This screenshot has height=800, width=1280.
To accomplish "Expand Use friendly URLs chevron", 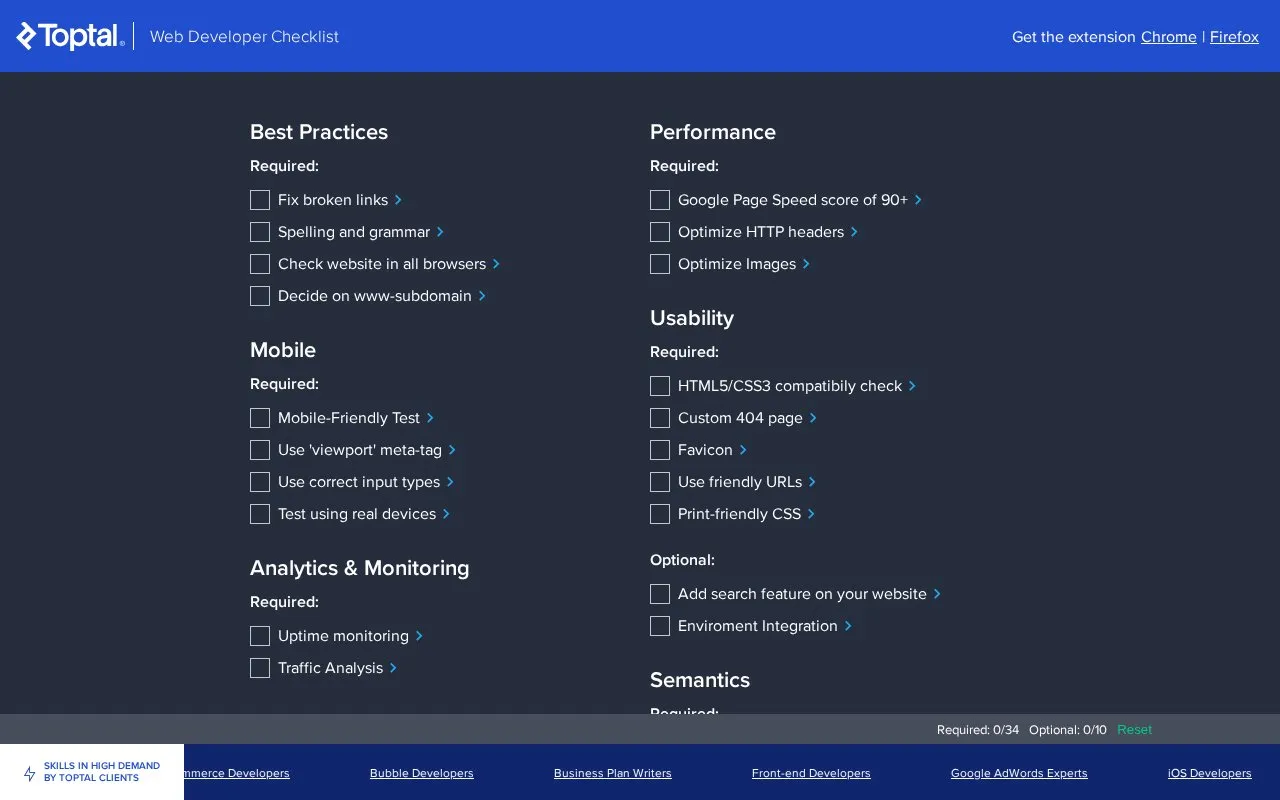I will (812, 482).
